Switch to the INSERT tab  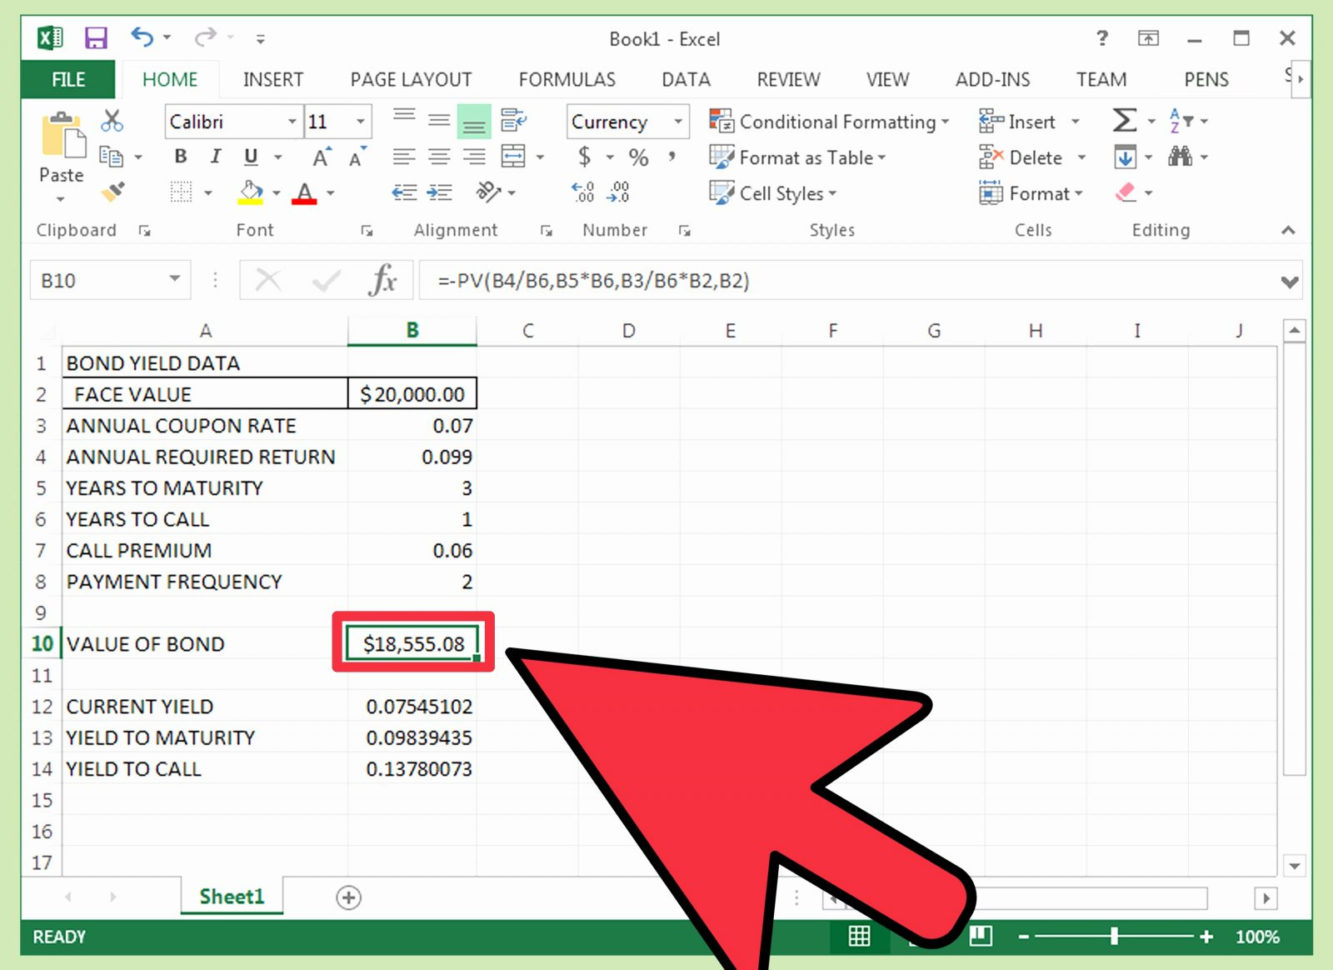(273, 79)
